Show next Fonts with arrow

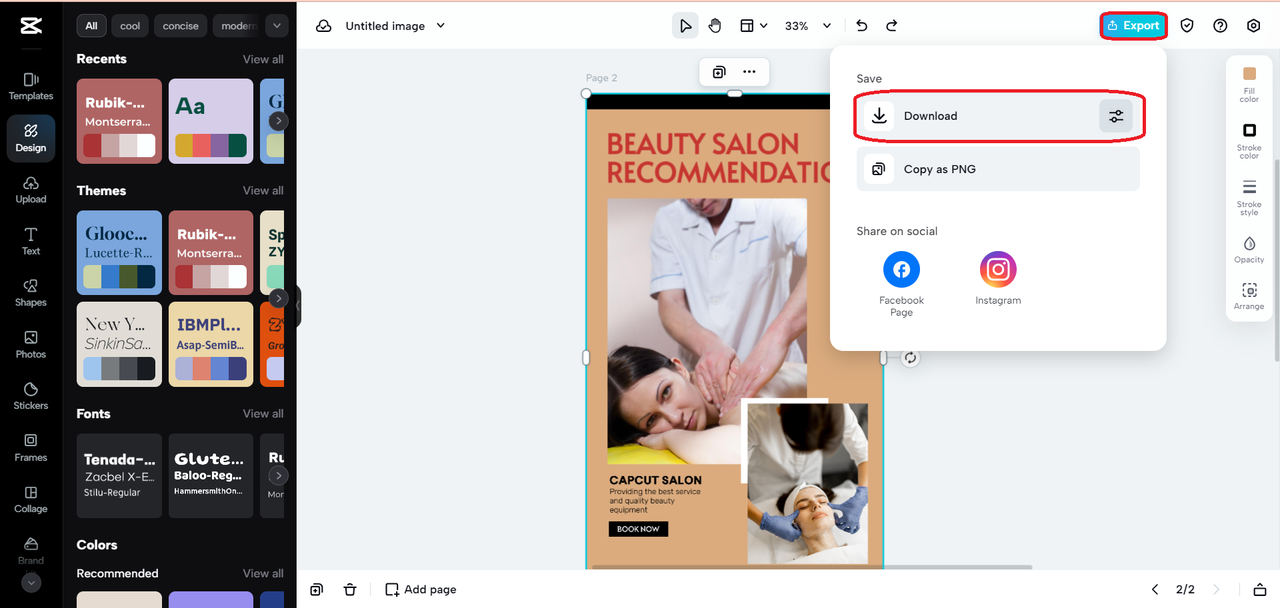tap(279, 476)
